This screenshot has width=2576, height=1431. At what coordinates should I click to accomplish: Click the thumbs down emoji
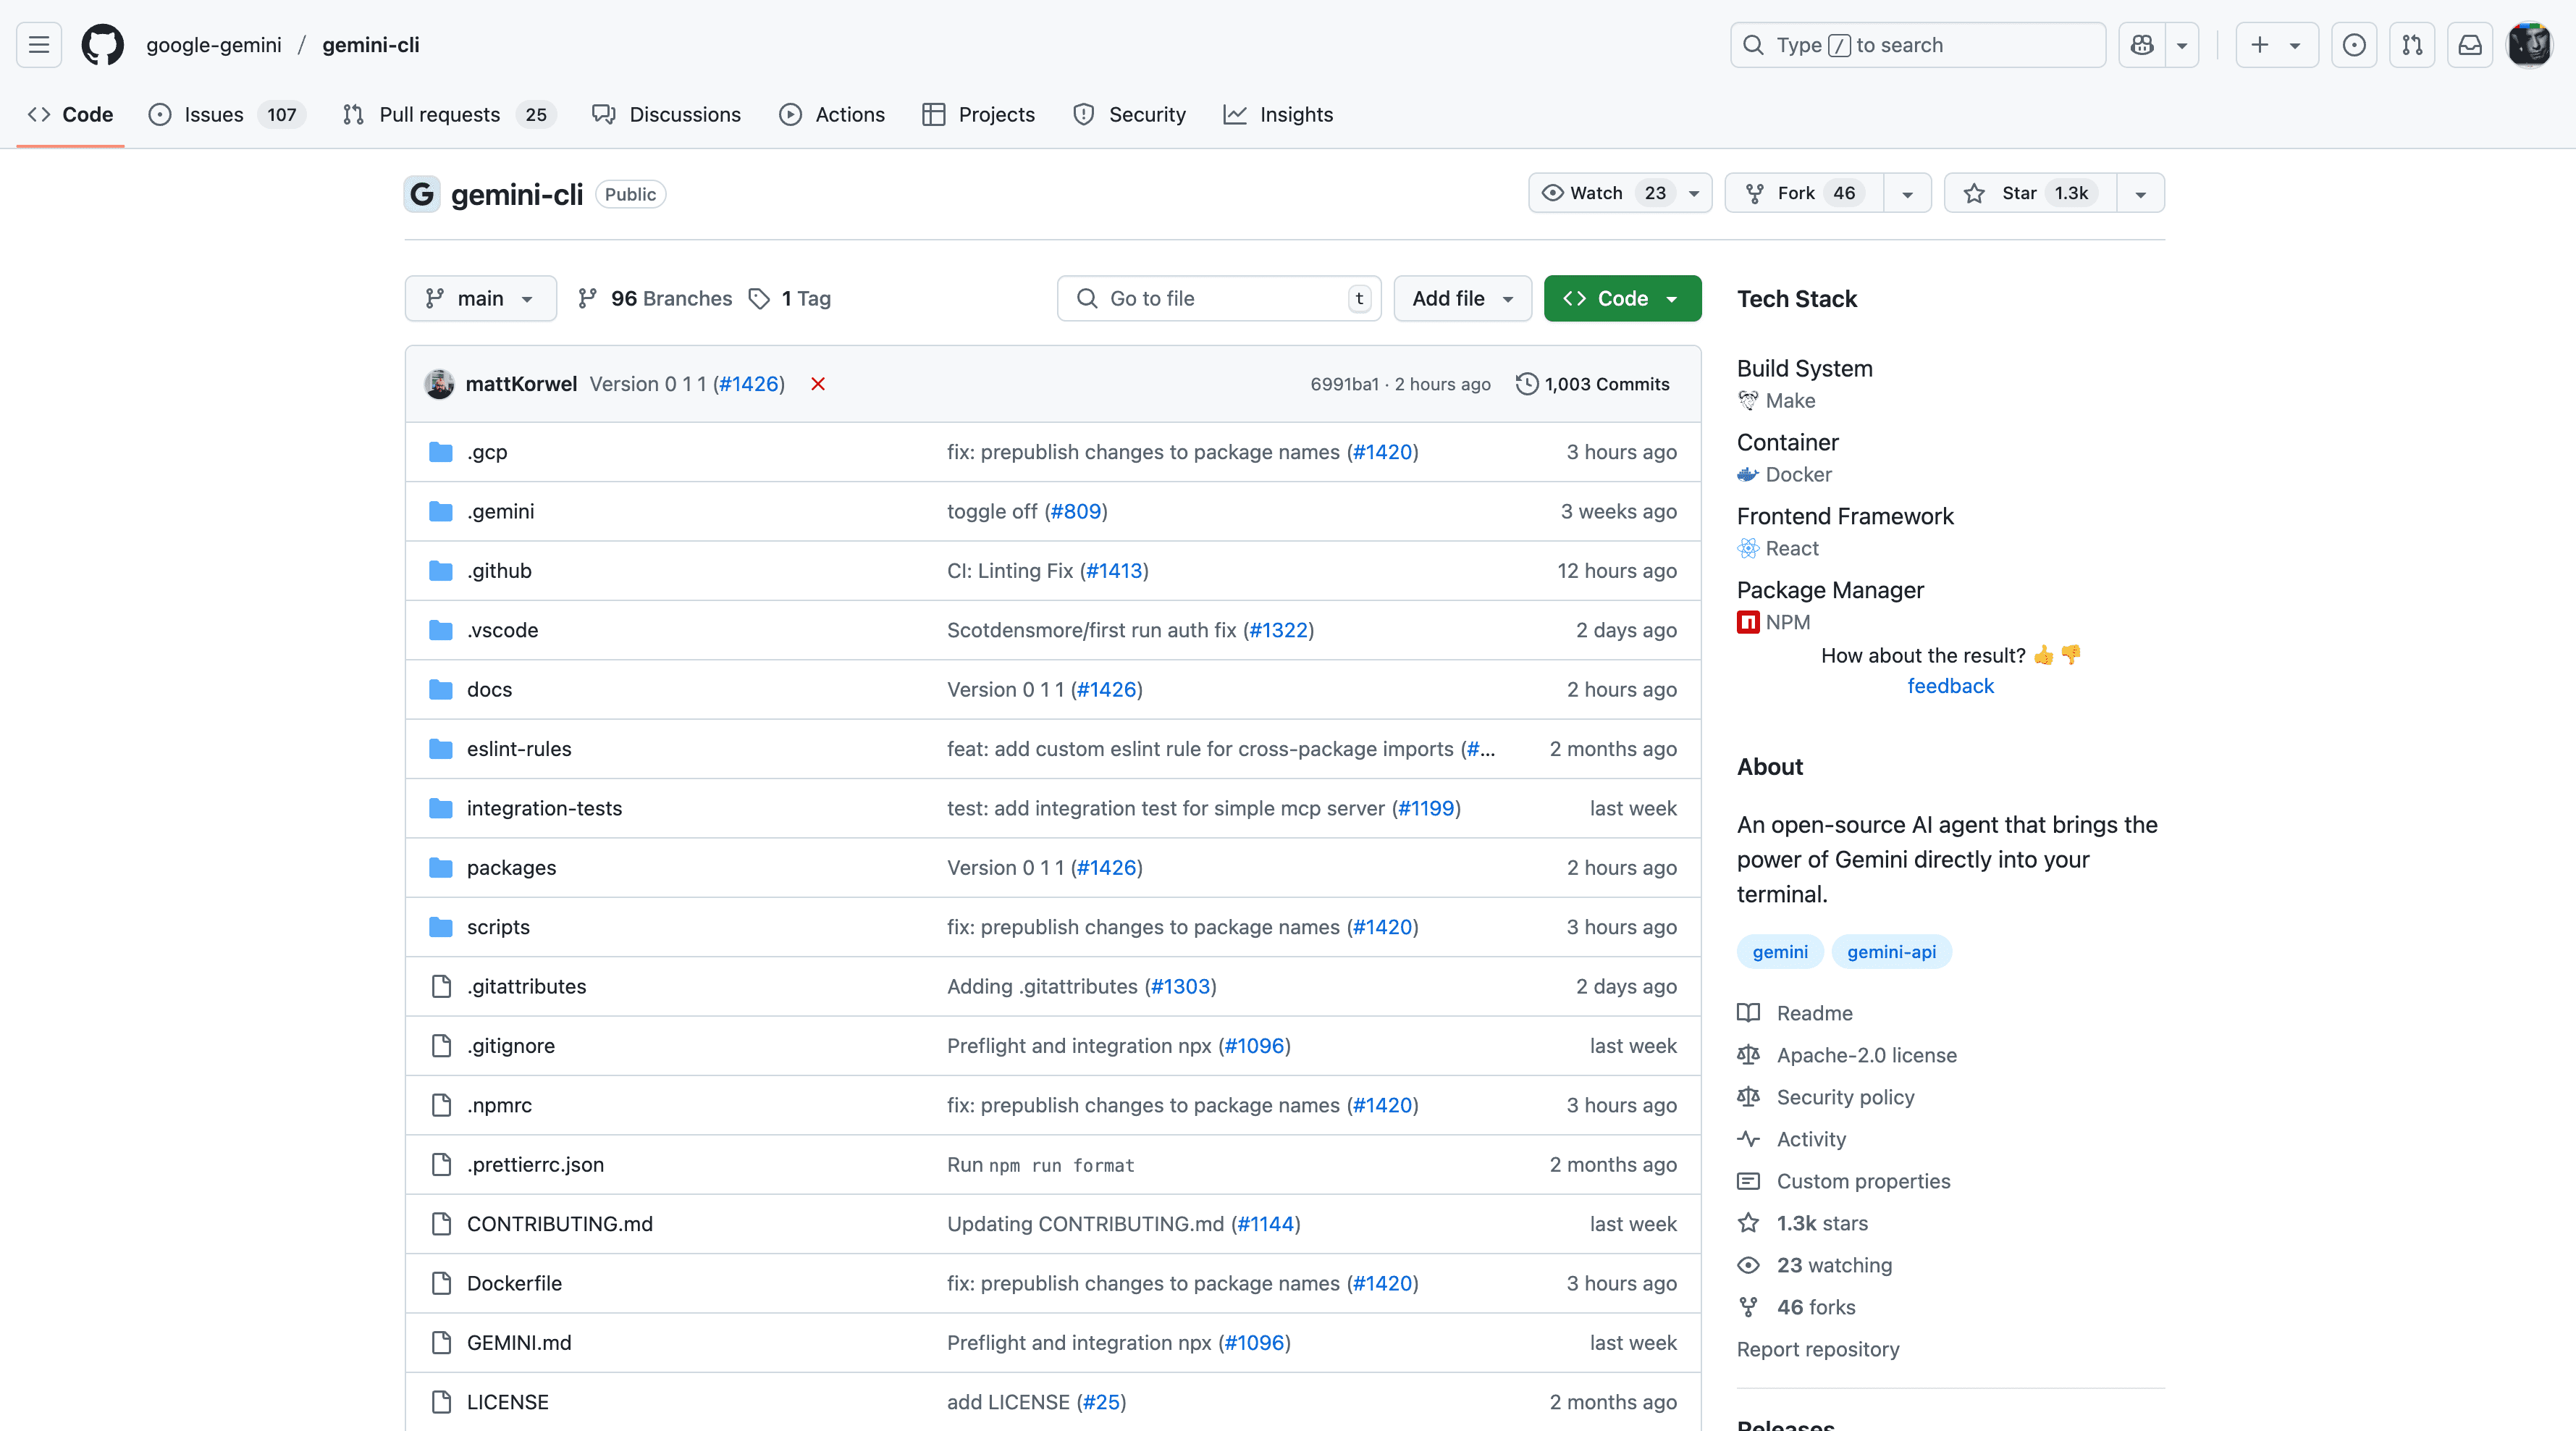tap(2070, 655)
